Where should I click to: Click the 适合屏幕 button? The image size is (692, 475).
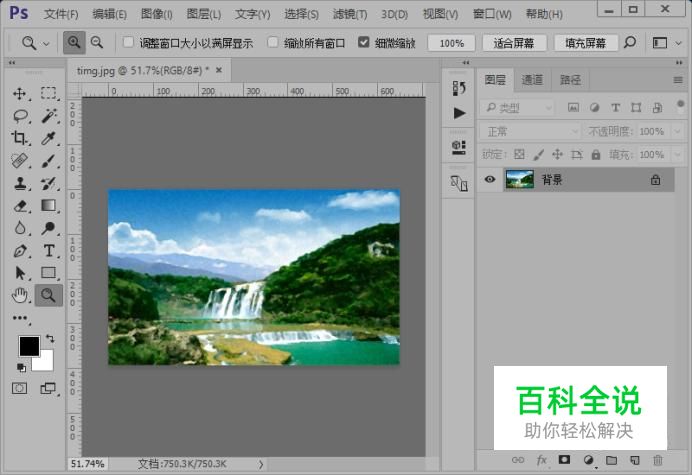pos(514,43)
